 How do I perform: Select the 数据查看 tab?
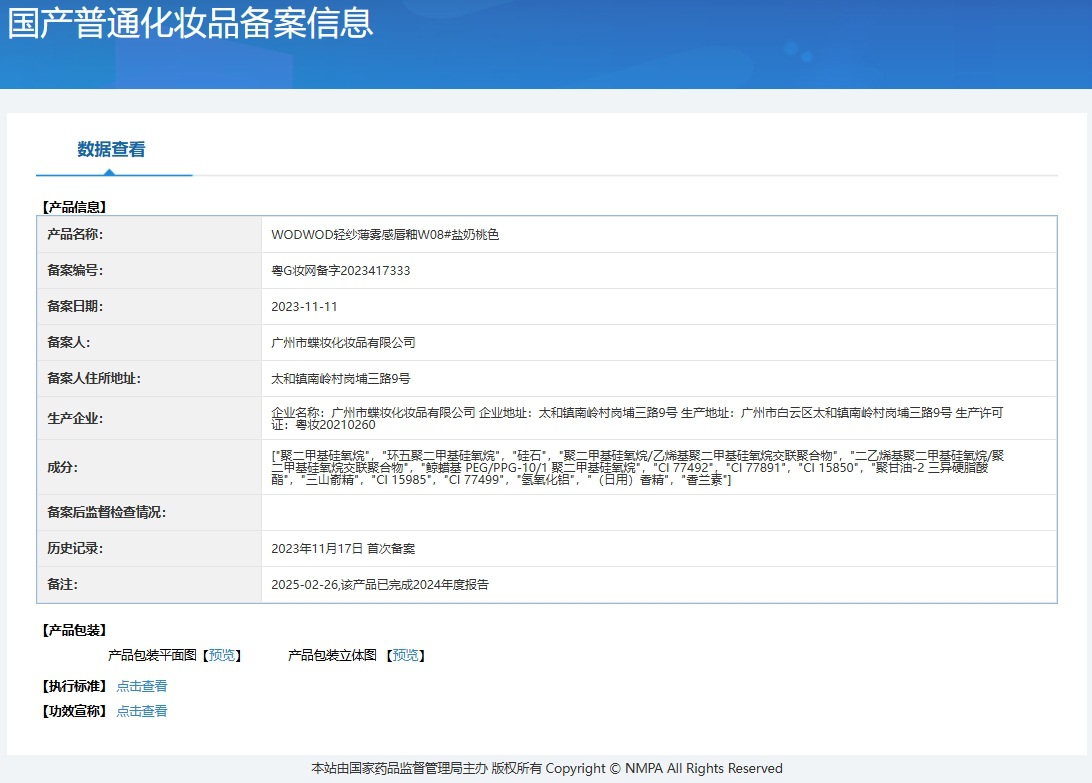[x=111, y=149]
